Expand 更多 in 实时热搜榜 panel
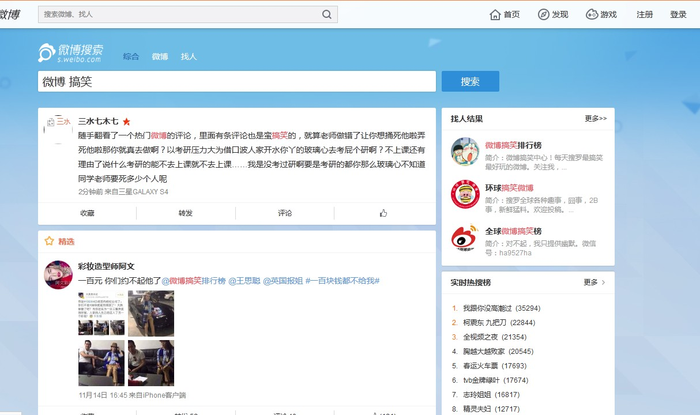The height and width of the screenshot is (415, 700). coord(594,282)
